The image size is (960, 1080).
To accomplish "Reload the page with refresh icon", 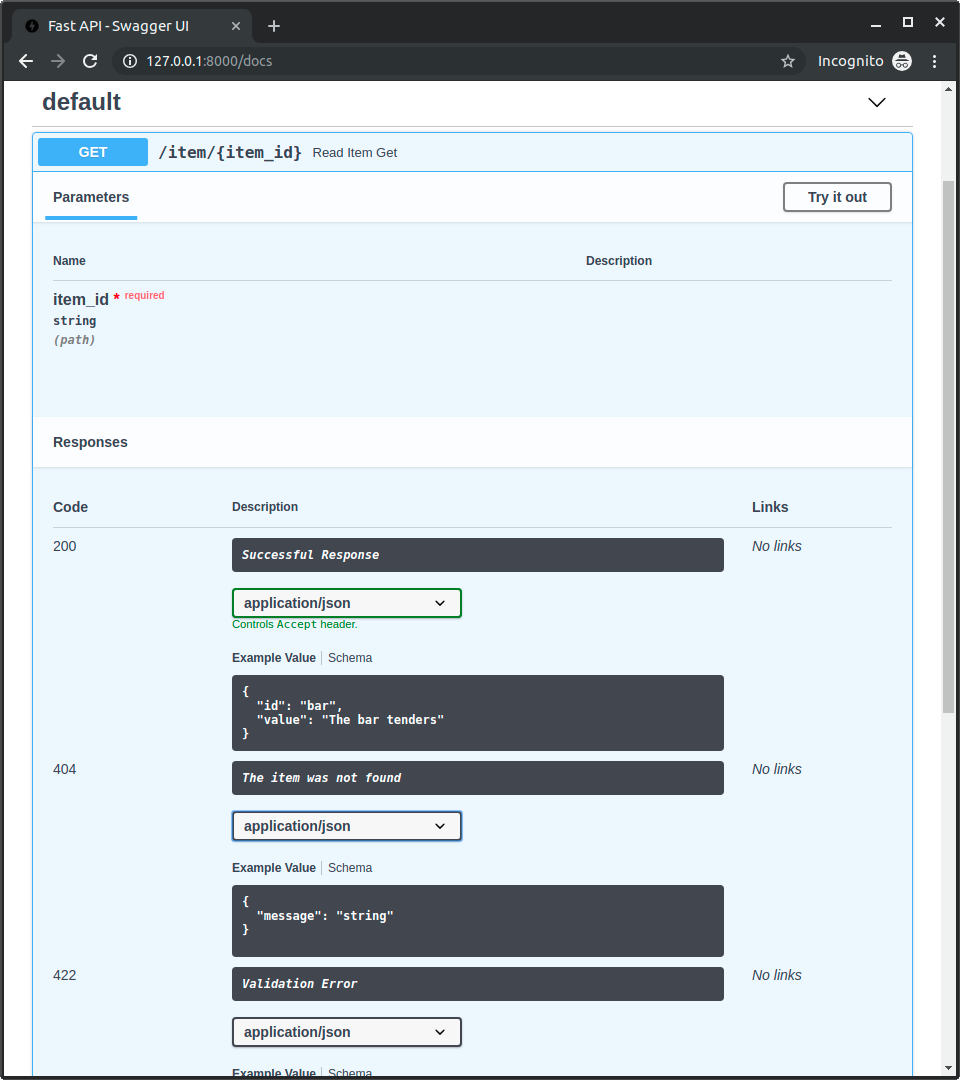I will tap(90, 61).
